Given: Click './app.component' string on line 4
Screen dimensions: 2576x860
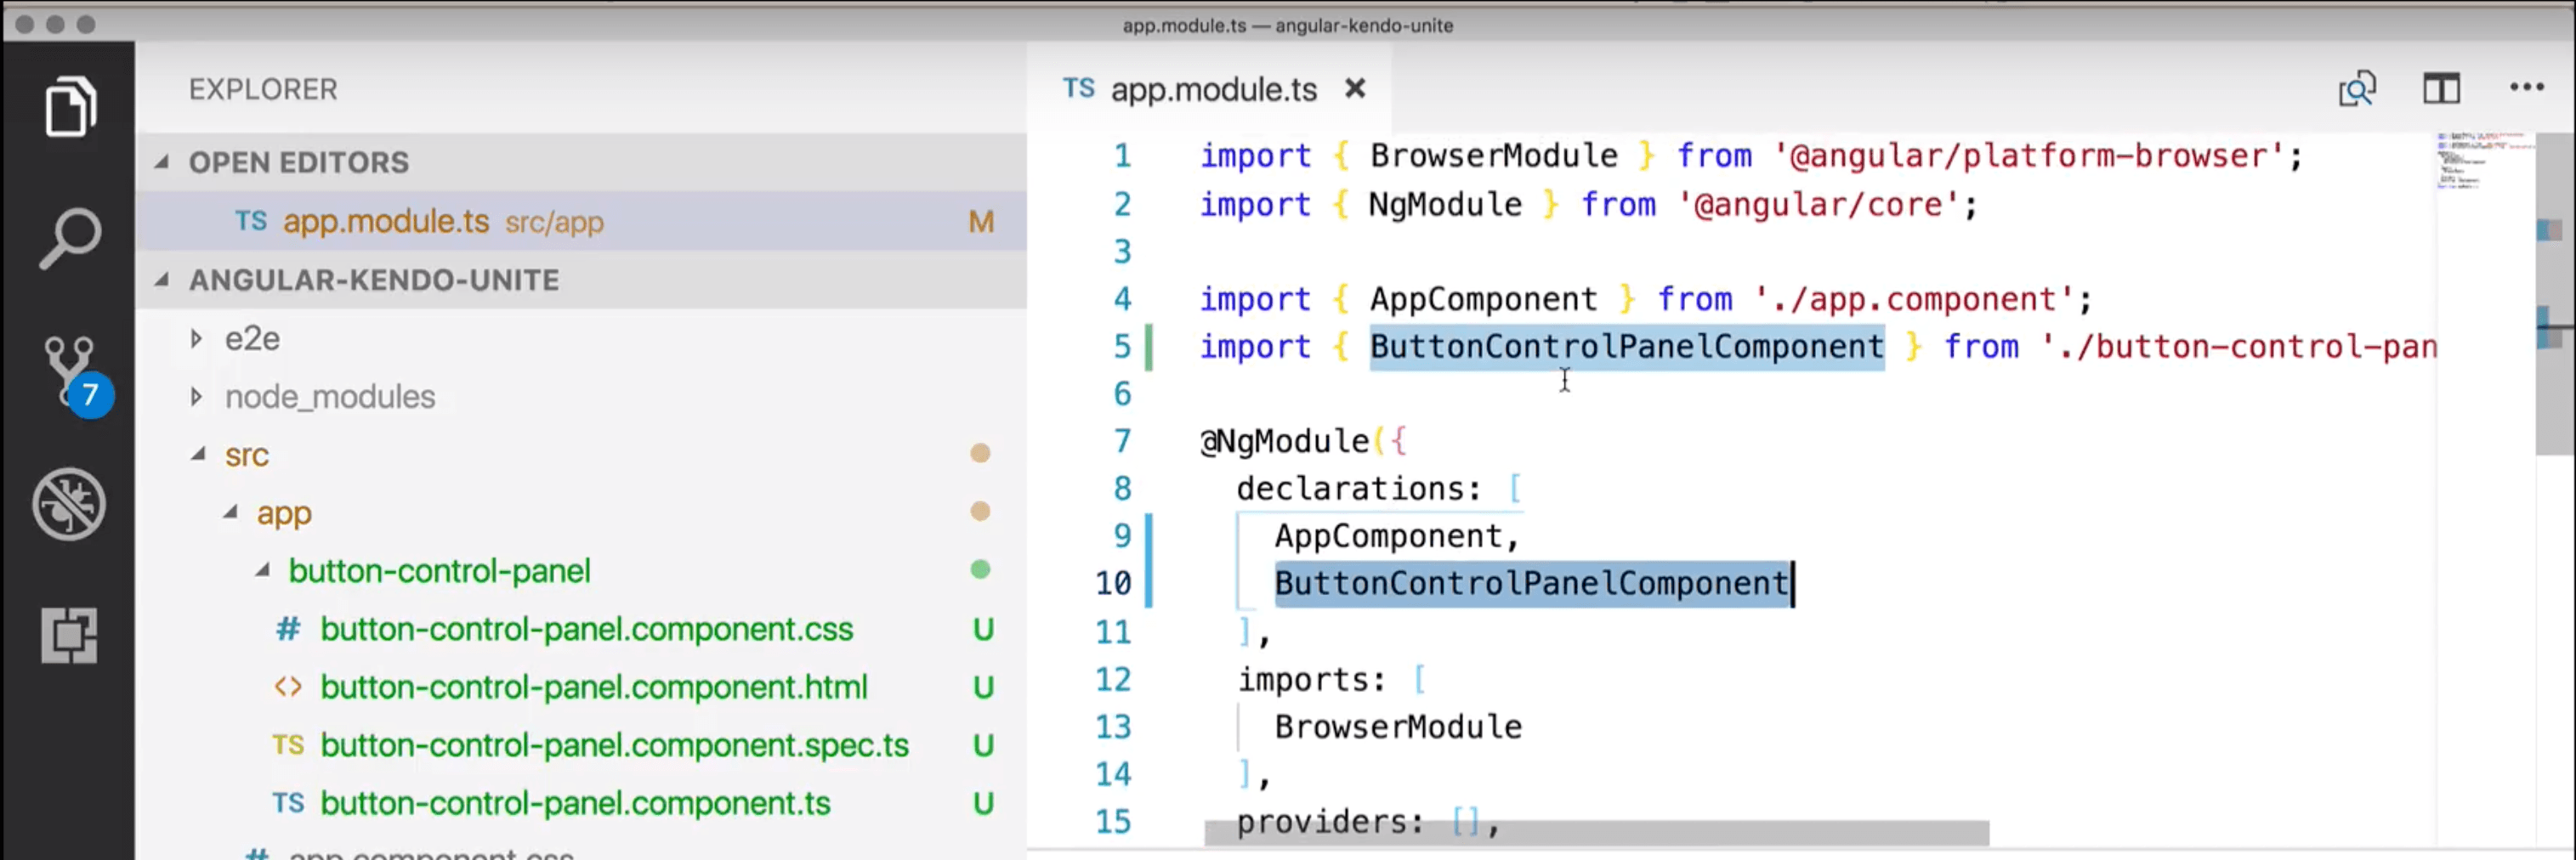Looking at the screenshot, I should pyautogui.click(x=1914, y=299).
